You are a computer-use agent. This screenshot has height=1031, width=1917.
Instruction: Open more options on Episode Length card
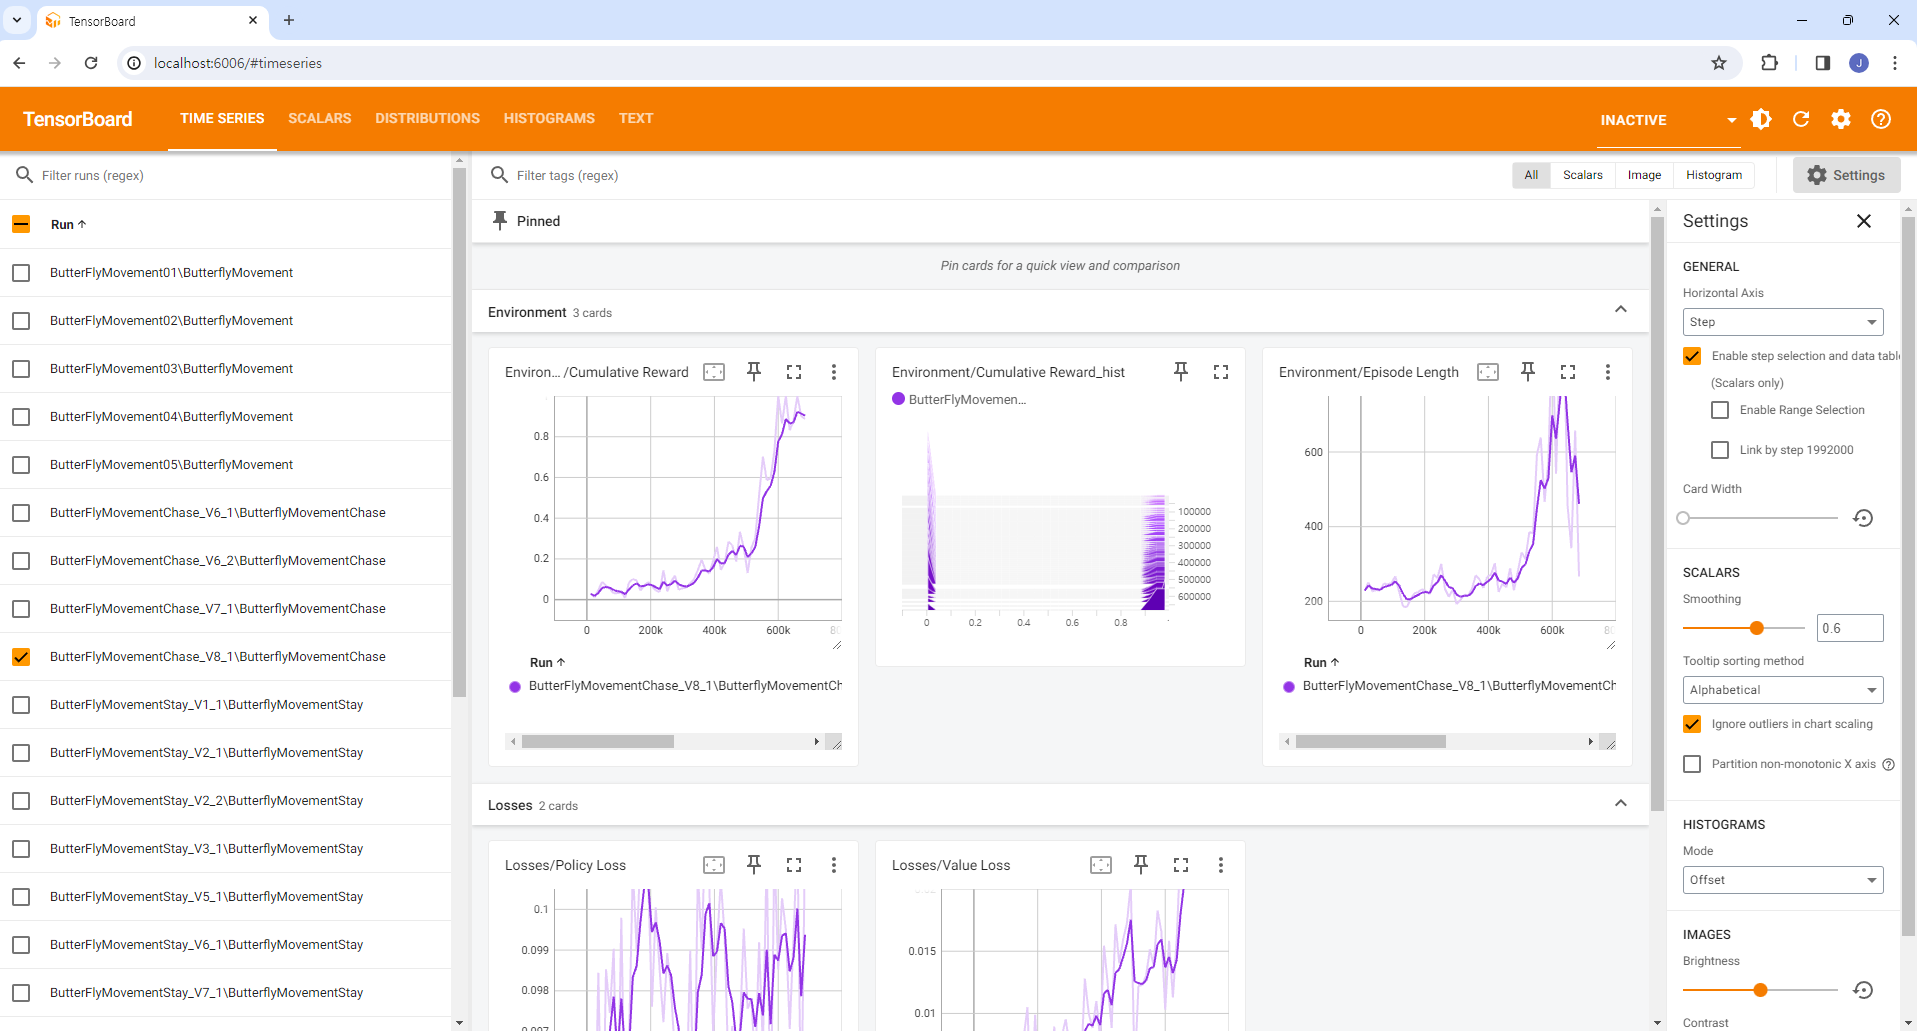[x=1608, y=372]
